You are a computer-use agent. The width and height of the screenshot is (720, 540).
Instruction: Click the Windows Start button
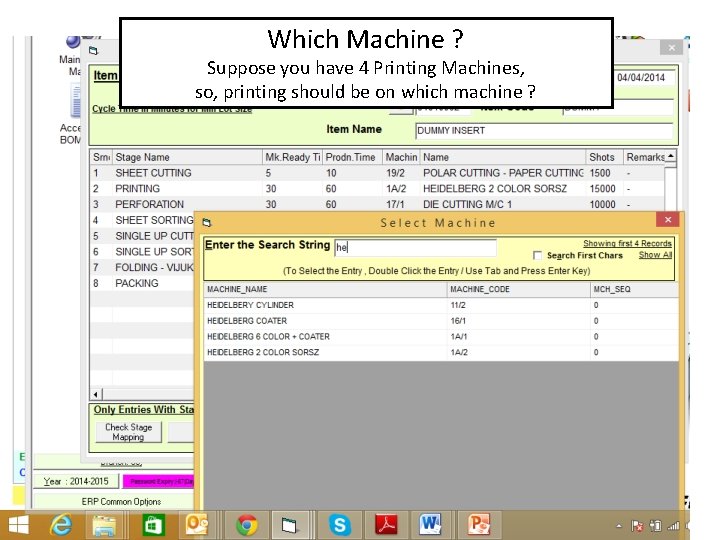18,525
